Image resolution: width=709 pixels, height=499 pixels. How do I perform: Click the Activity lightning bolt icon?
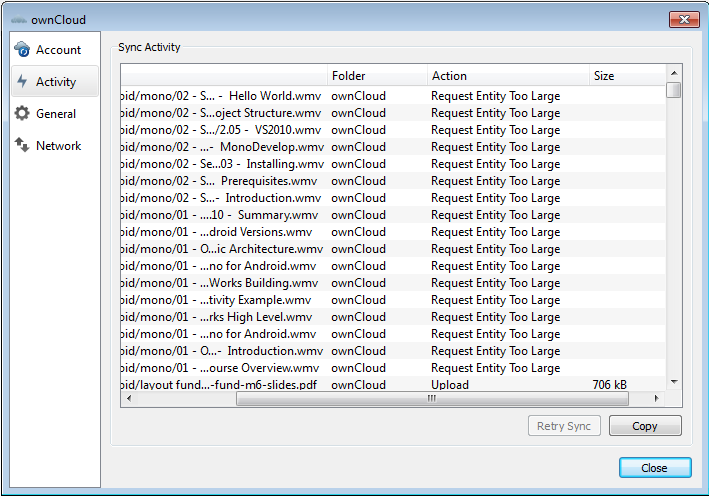point(22,82)
